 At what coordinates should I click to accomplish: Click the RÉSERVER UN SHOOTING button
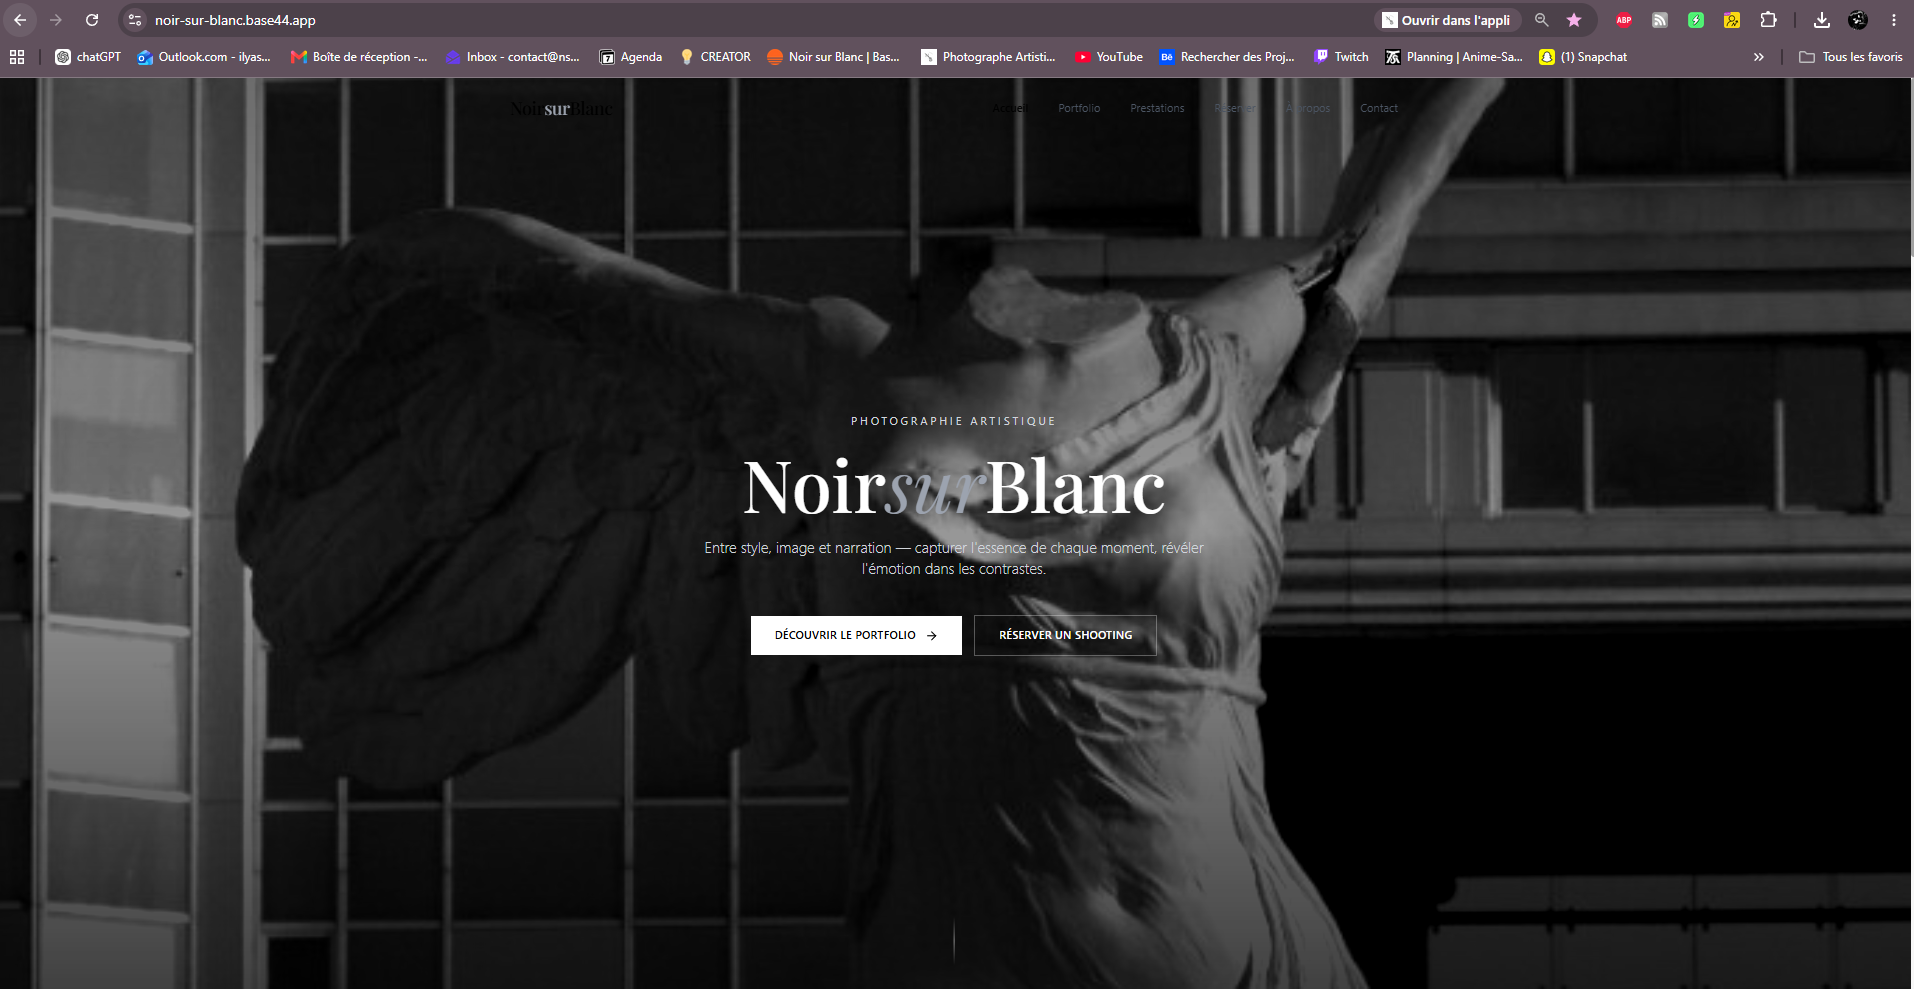pyautogui.click(x=1065, y=635)
